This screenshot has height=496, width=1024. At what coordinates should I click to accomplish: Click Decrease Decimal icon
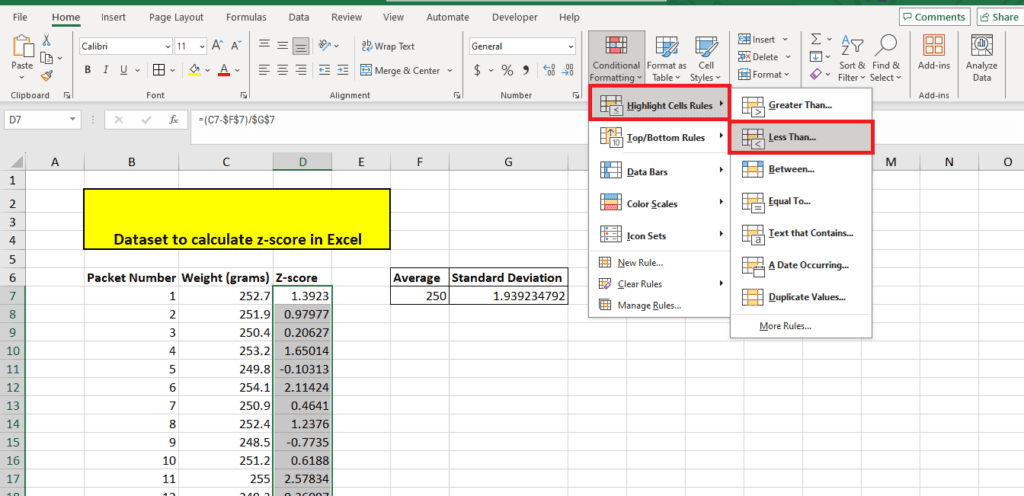568,70
